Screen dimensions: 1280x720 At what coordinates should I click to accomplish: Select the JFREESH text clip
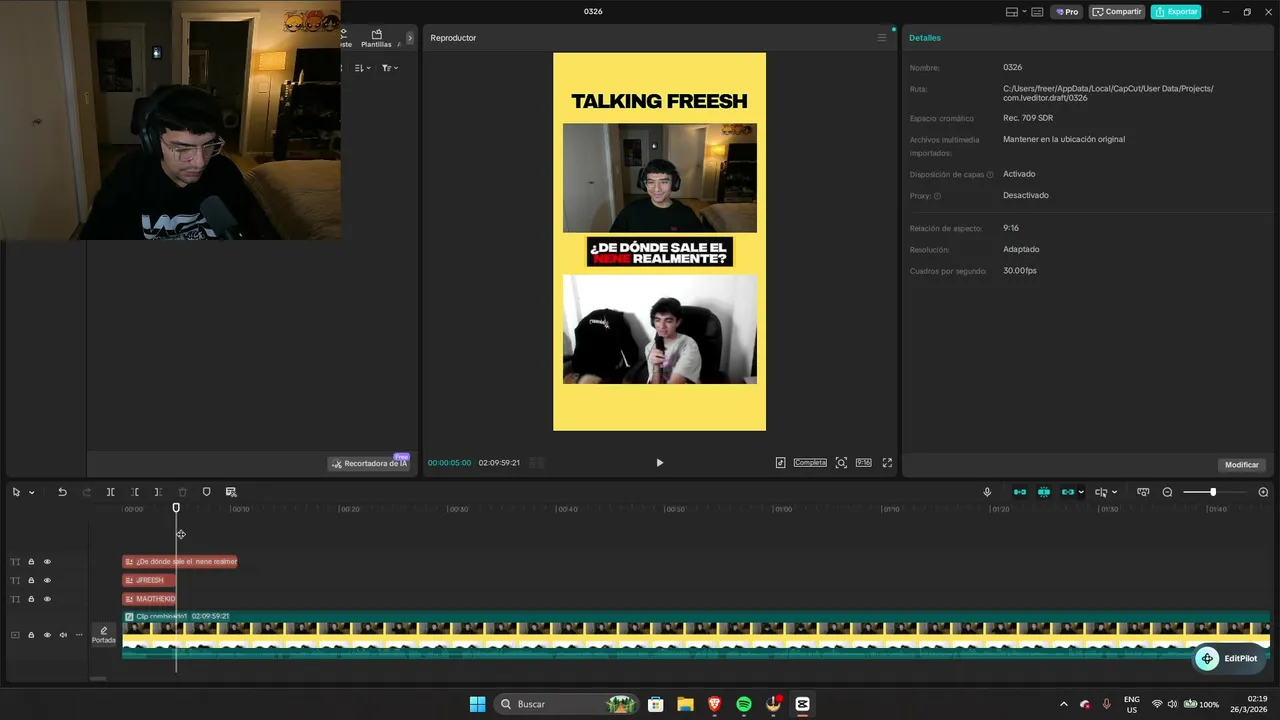149,580
